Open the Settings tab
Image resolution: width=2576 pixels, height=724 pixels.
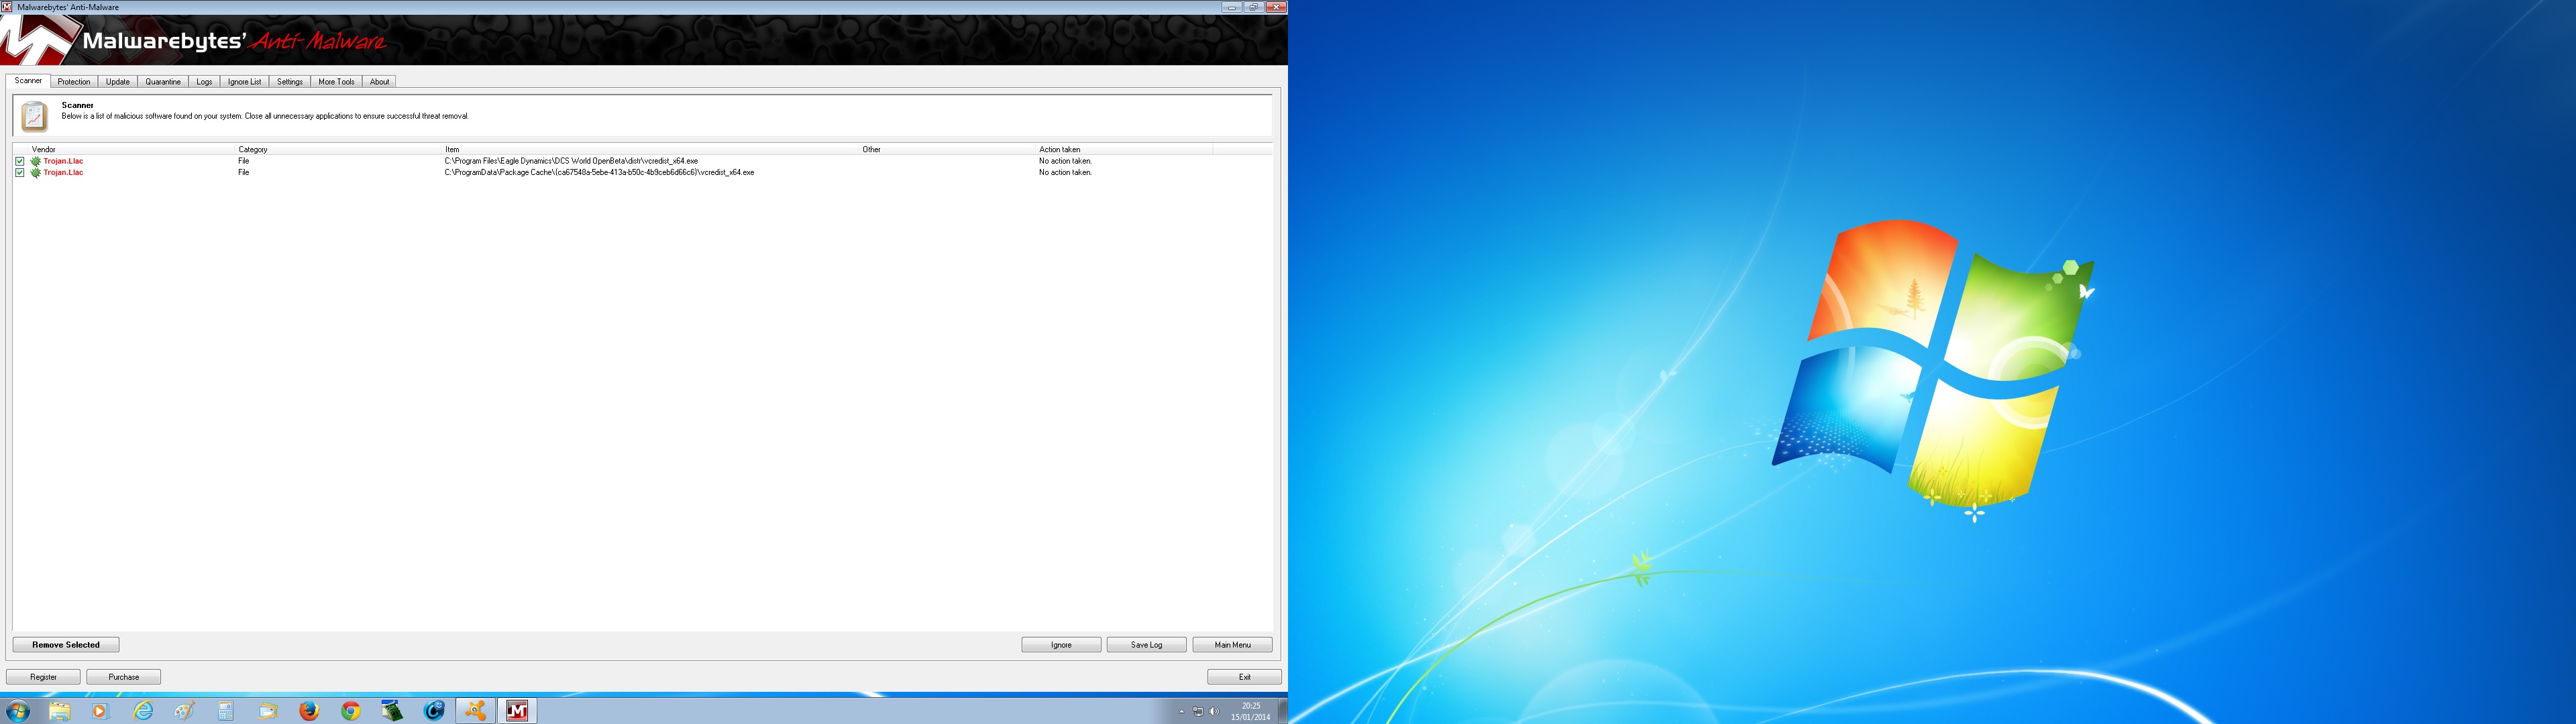[290, 82]
